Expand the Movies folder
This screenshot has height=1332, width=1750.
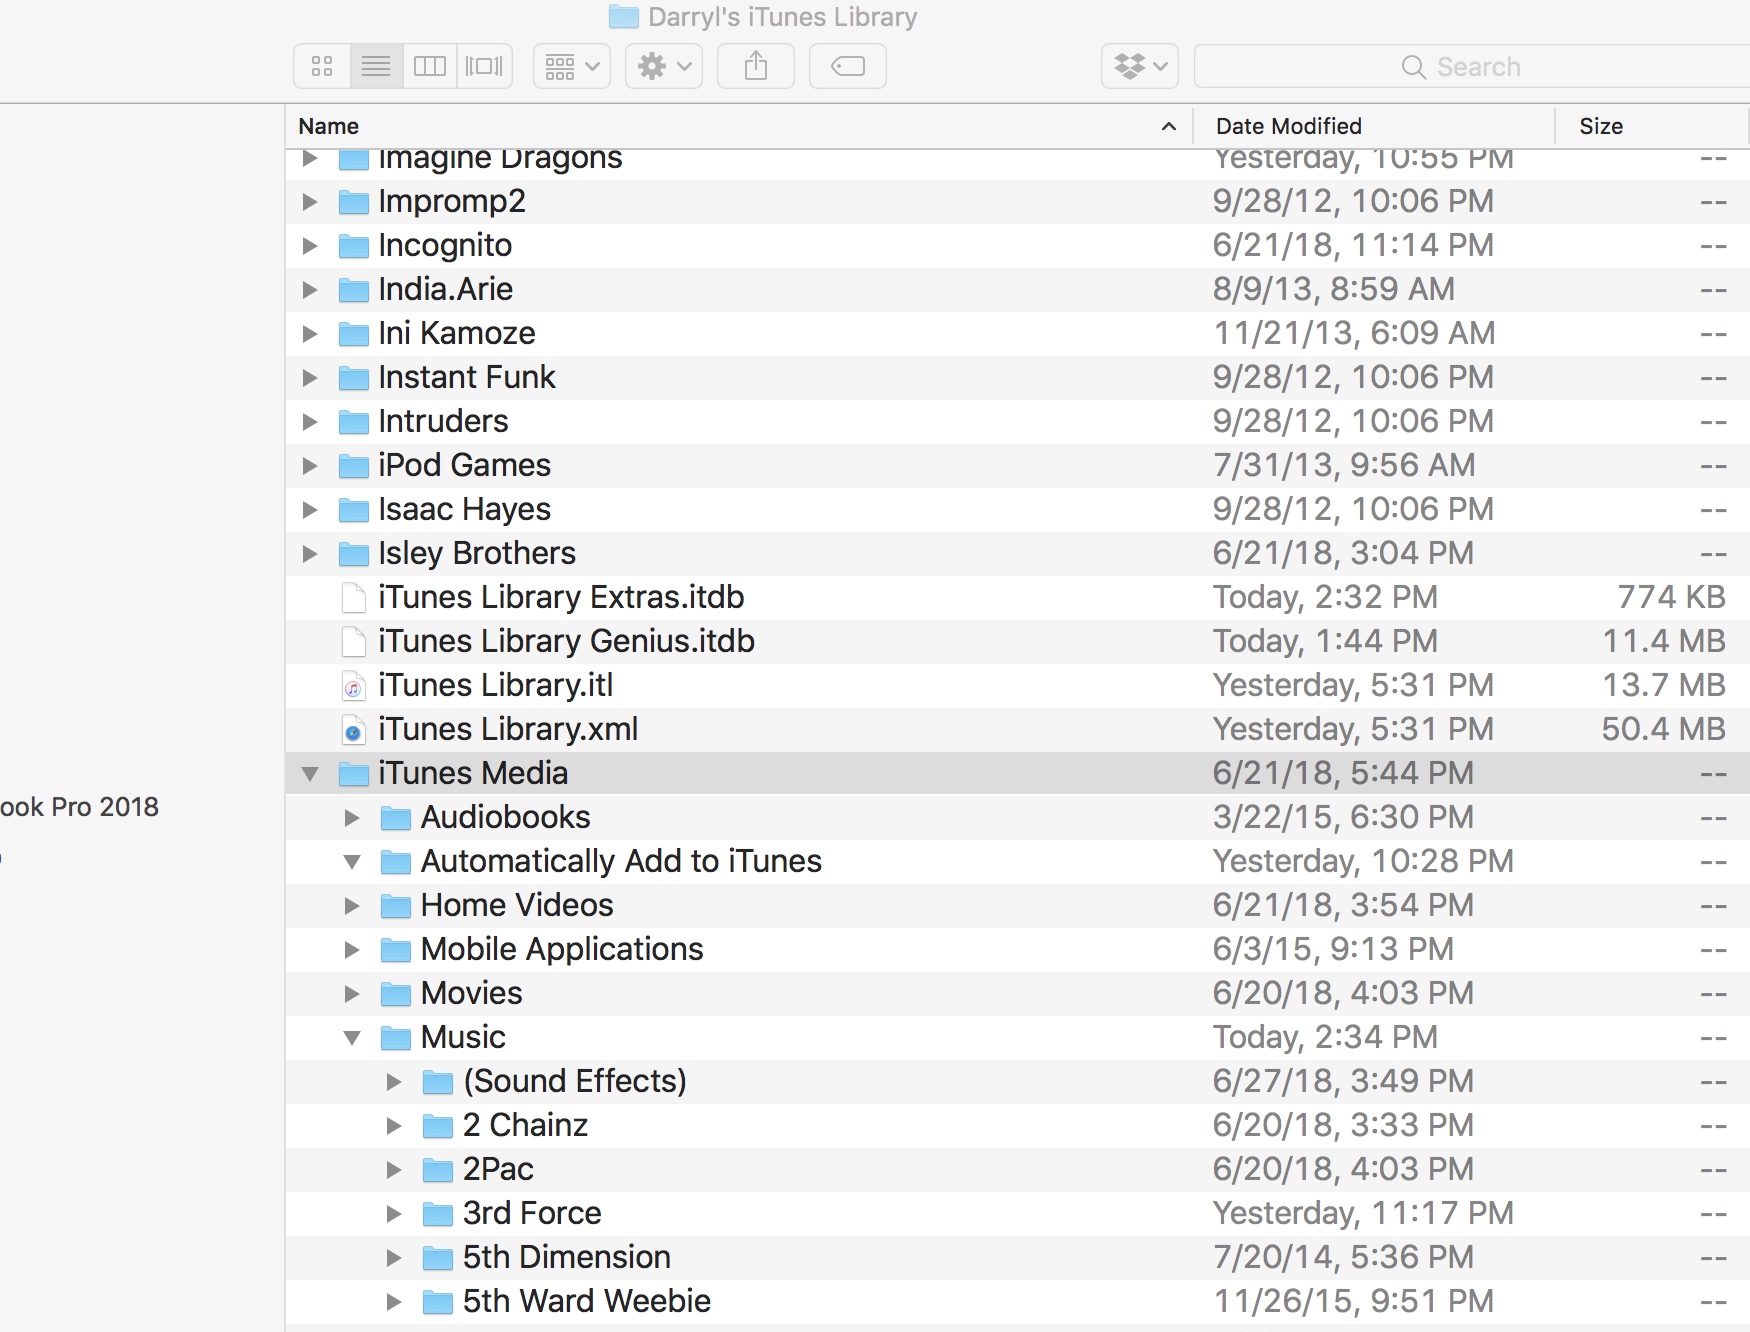coord(352,994)
